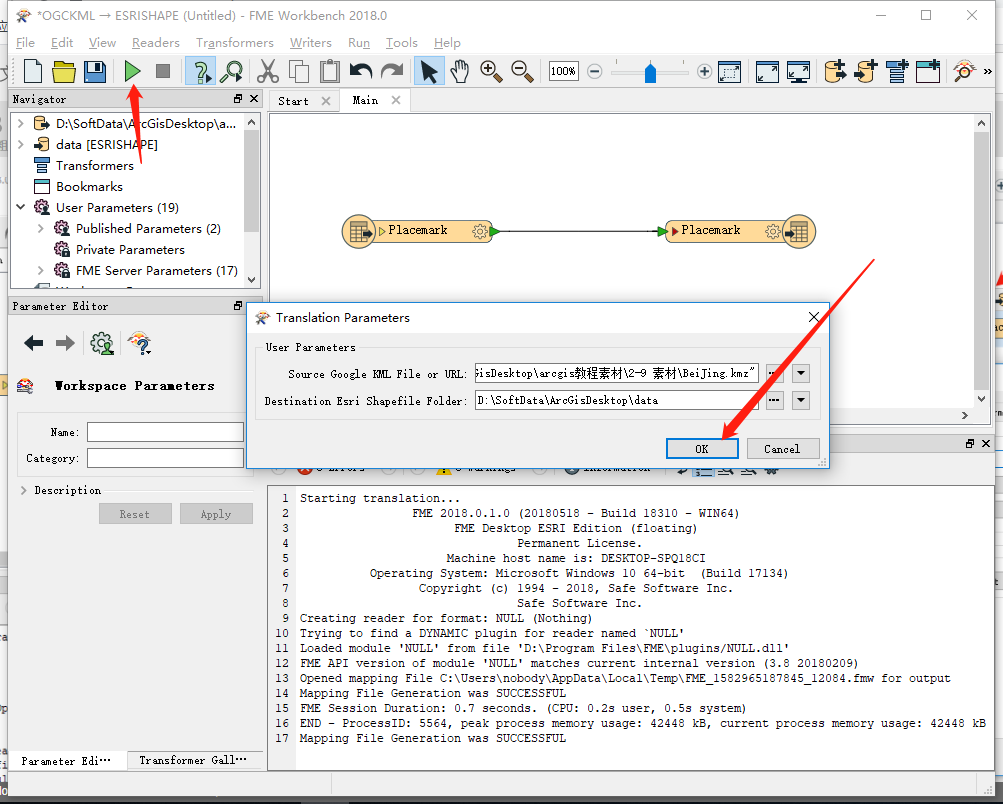Expand Published Parameters (2)
Screen dimensions: 1003x804
pyautogui.click(x=41, y=228)
